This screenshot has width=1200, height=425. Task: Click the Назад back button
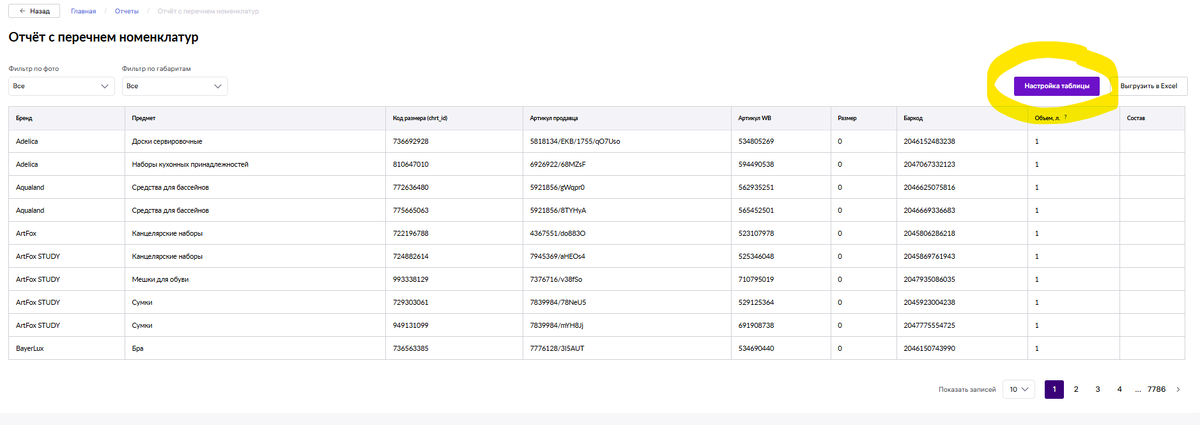[33, 10]
